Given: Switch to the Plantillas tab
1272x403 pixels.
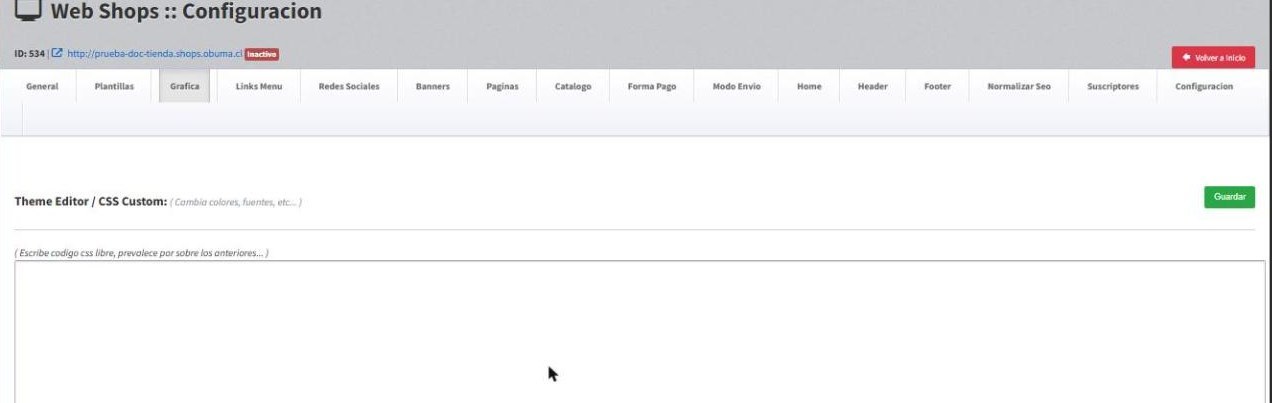Looking at the screenshot, I should [114, 87].
